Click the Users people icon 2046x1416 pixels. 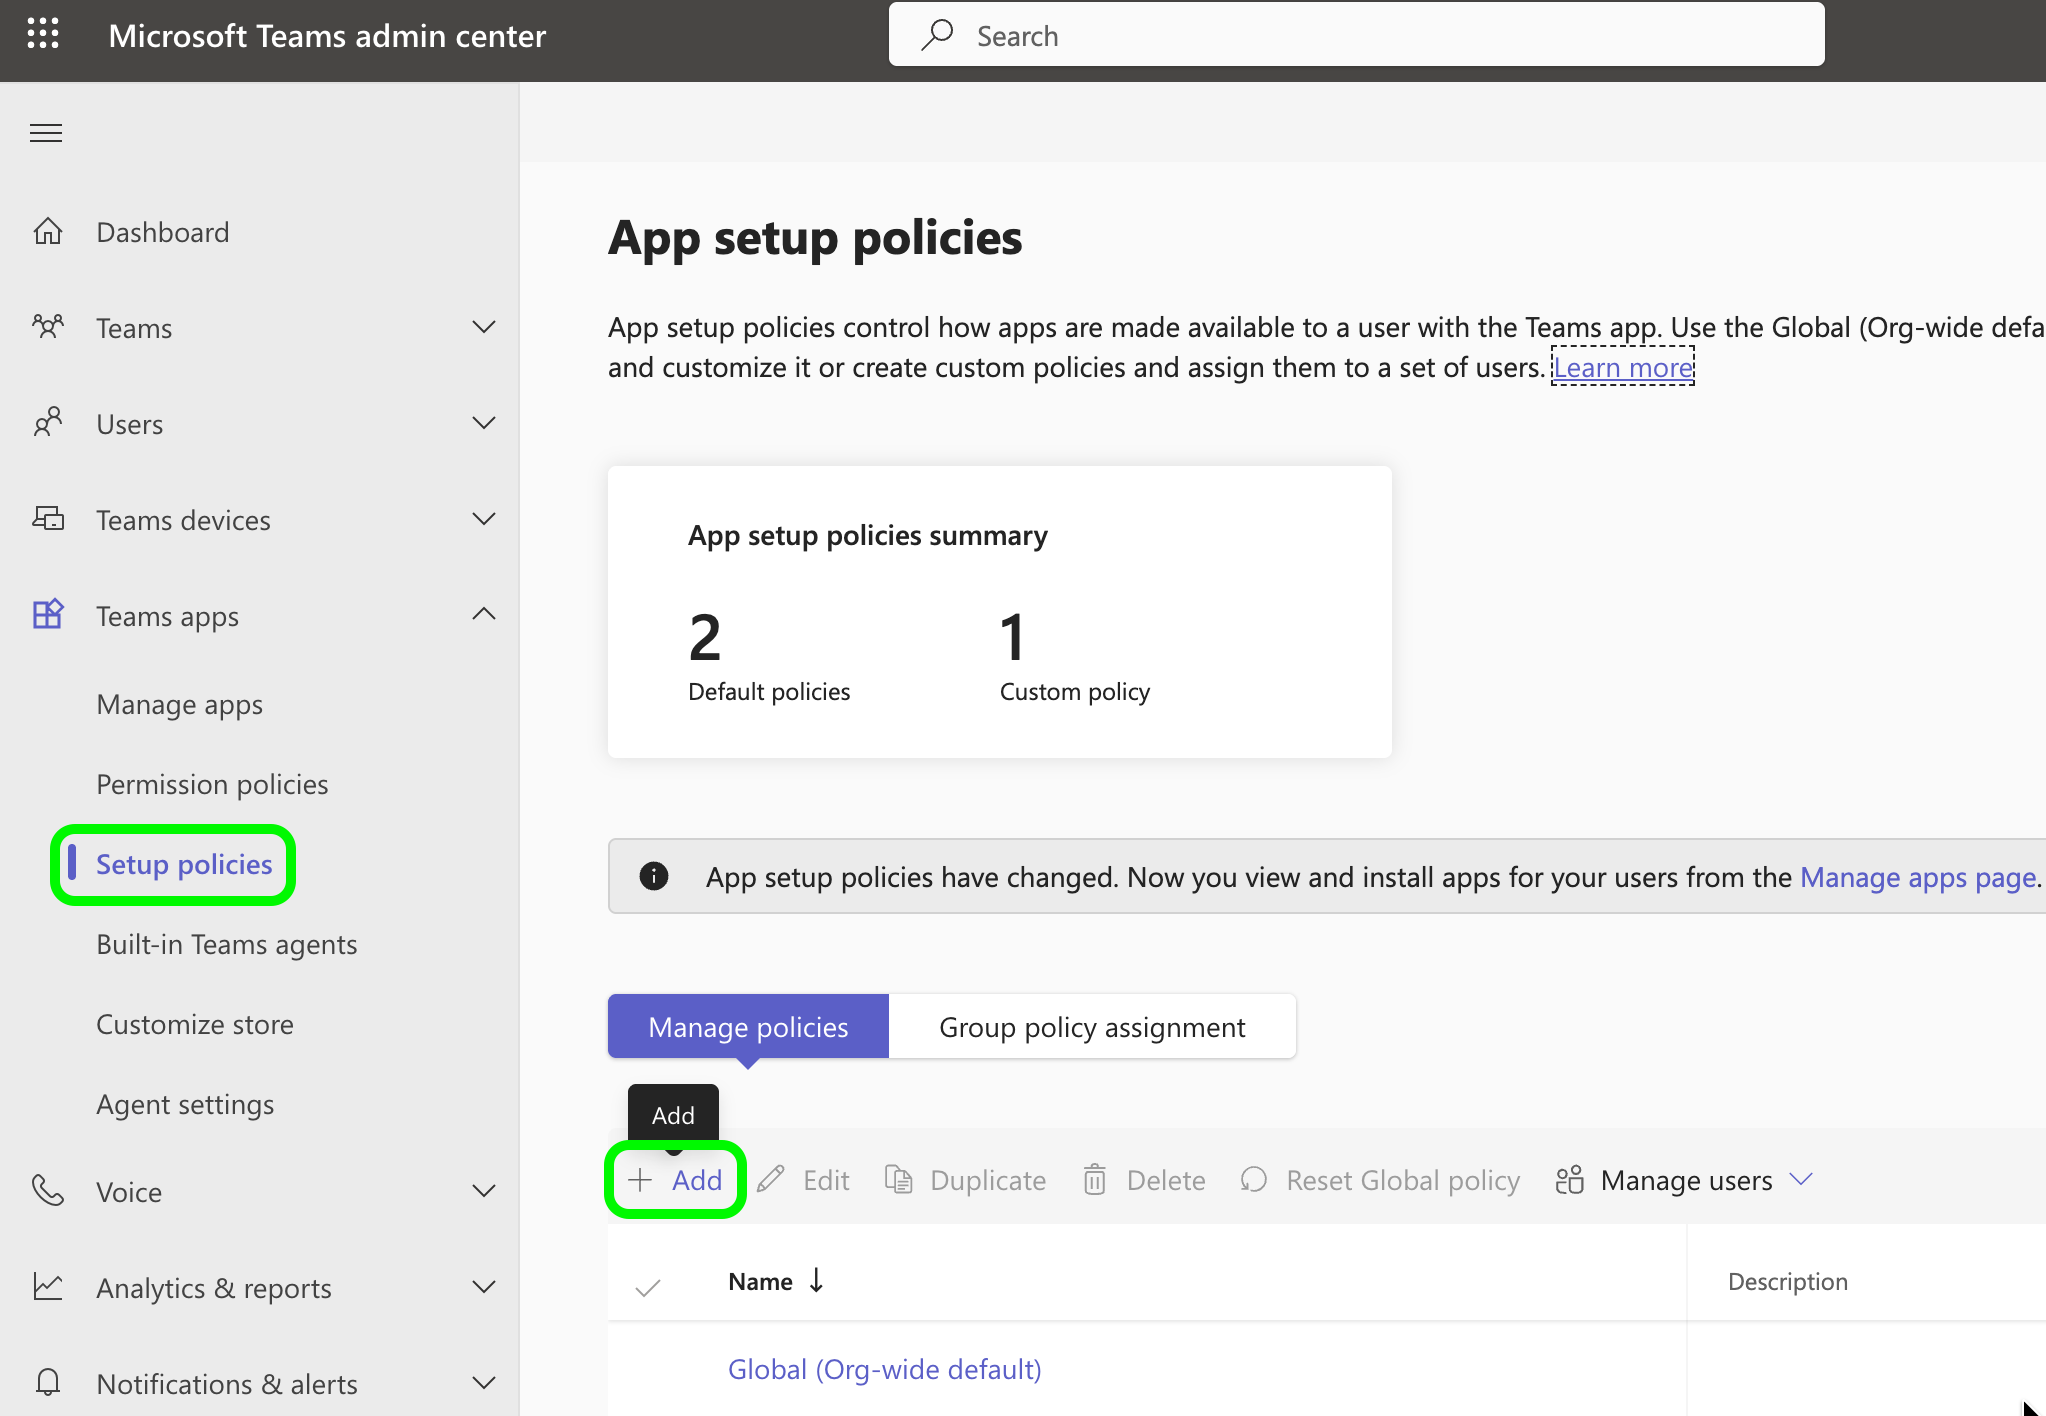[x=48, y=422]
